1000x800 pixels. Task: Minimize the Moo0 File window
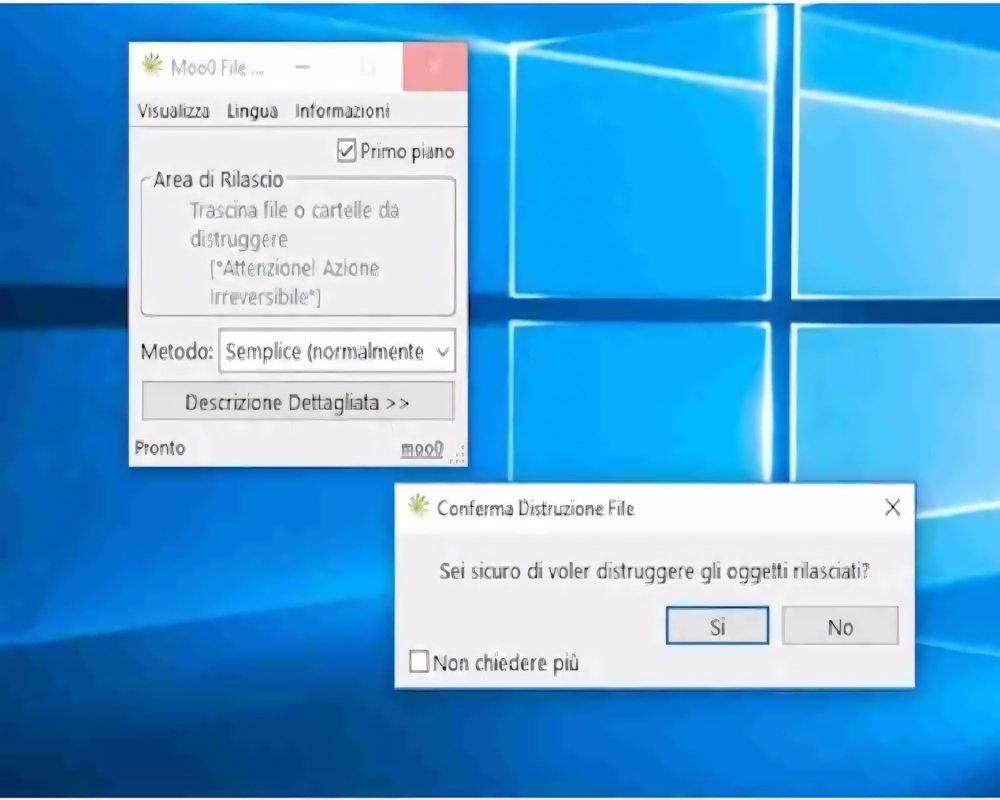pyautogui.click(x=303, y=66)
